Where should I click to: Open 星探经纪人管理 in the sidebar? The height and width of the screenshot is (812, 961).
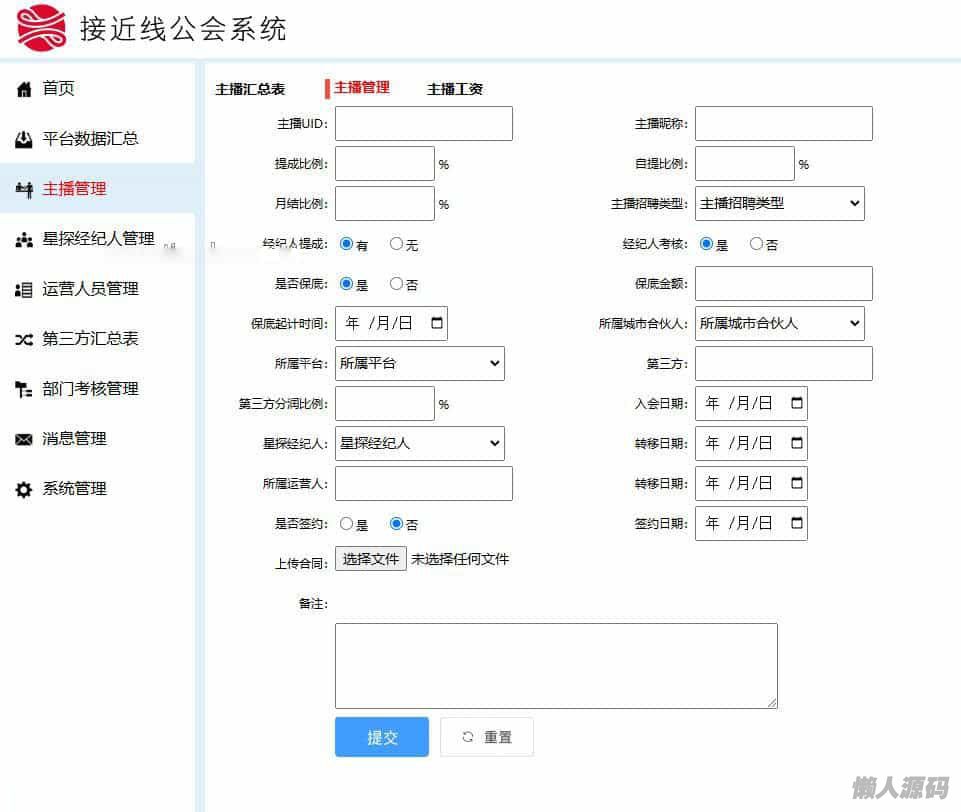click(x=97, y=239)
